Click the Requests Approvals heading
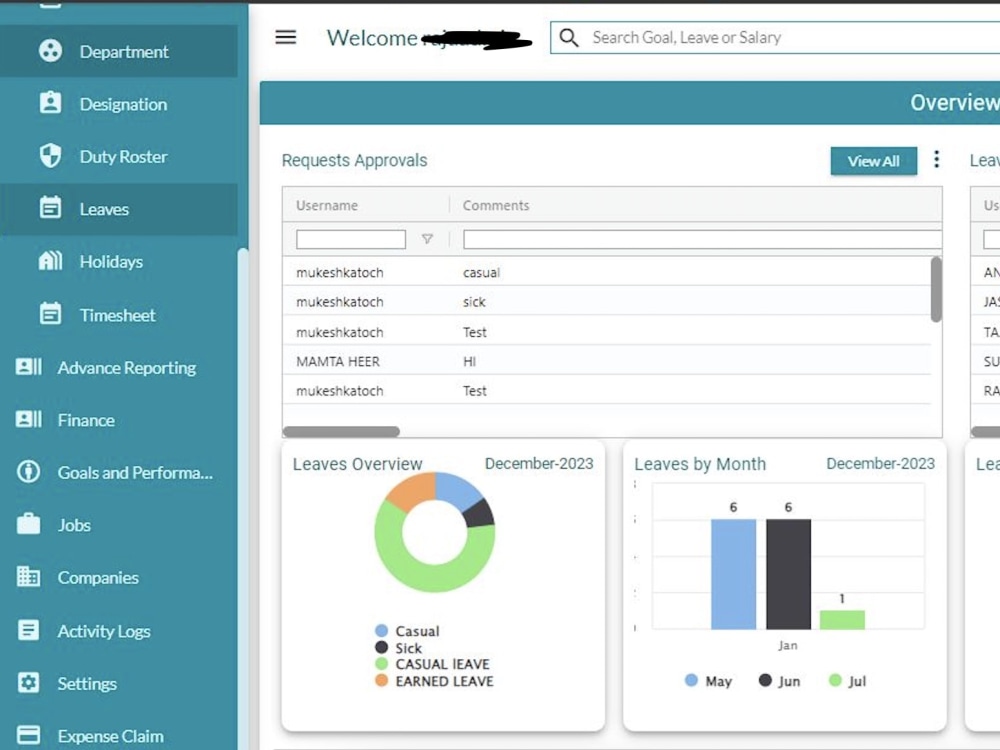Image resolution: width=1000 pixels, height=750 pixels. 355,161
